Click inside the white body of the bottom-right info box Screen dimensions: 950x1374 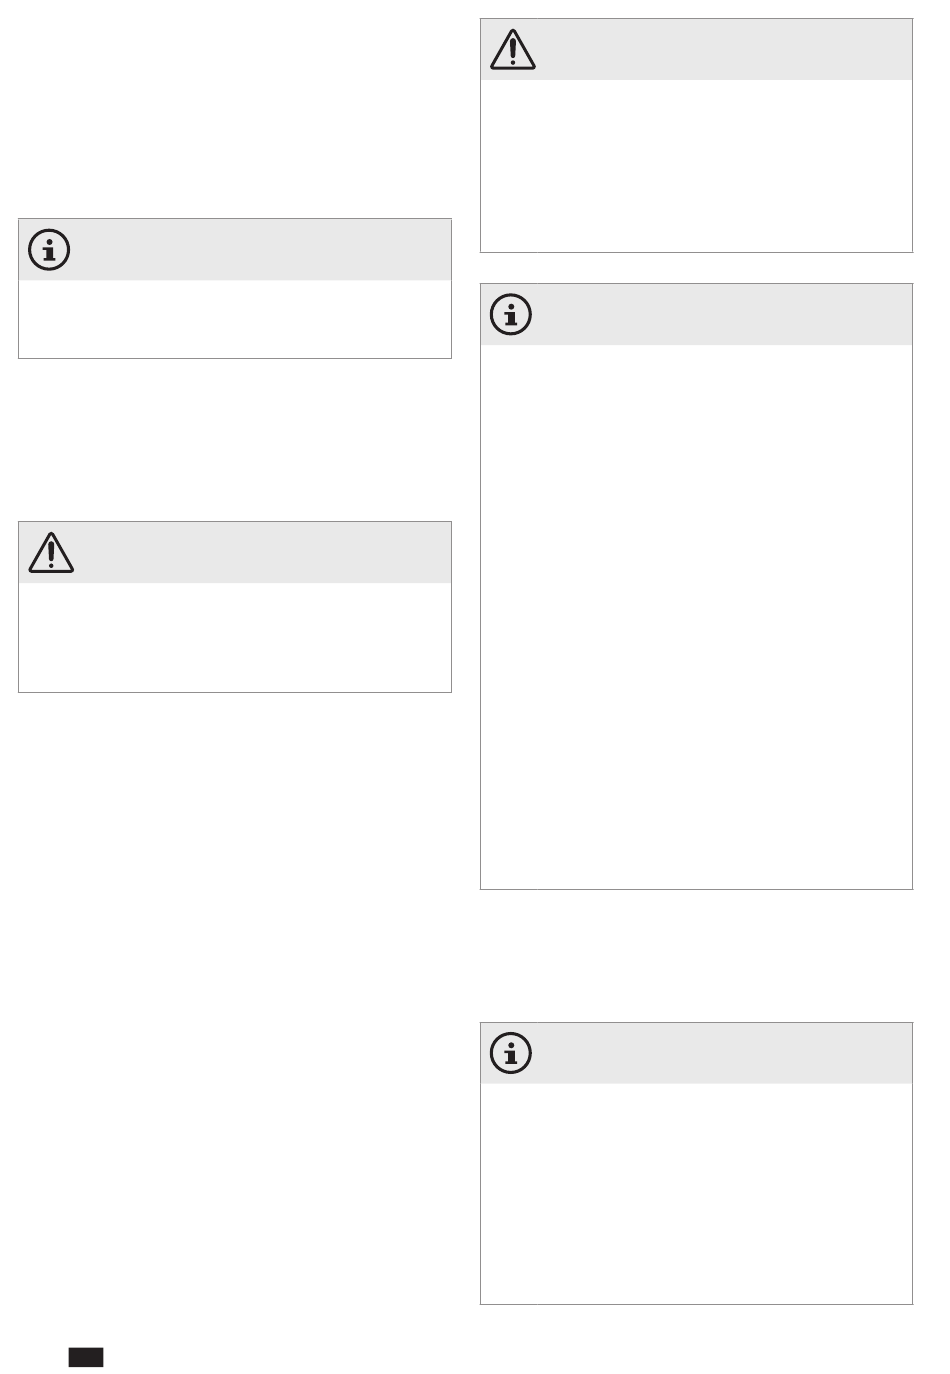(697, 1193)
